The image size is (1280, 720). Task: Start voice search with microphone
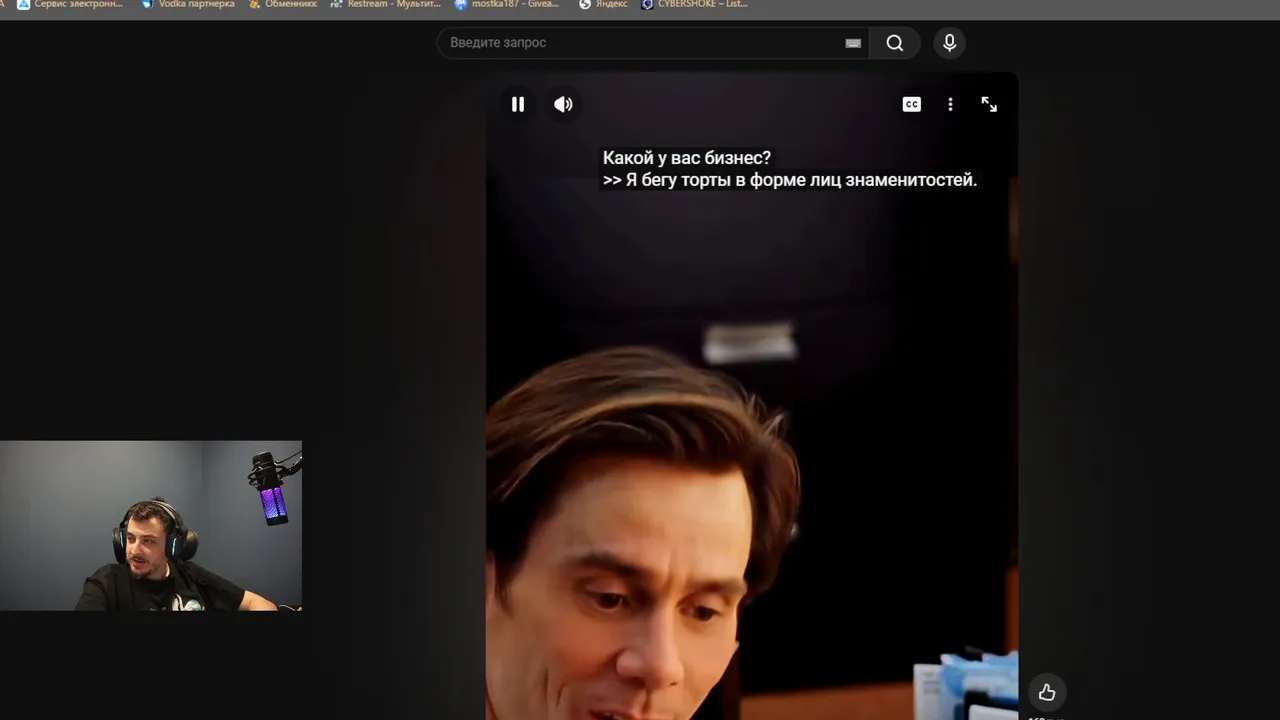click(x=949, y=43)
